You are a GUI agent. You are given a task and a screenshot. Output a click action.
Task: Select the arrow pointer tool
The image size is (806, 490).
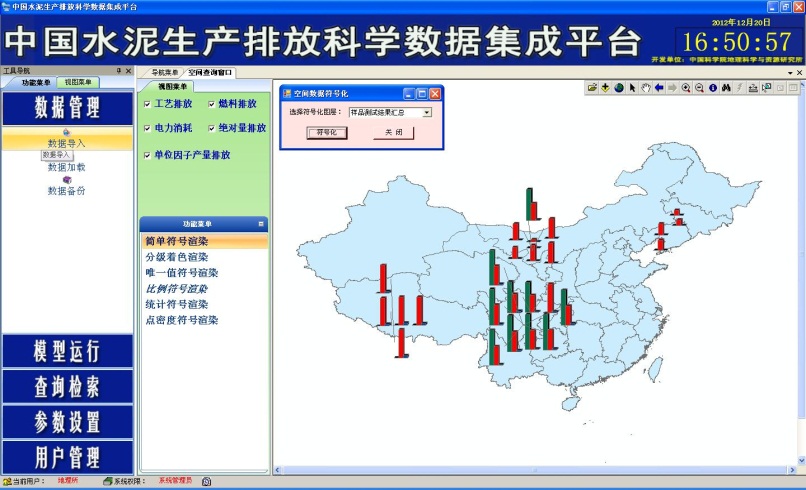point(633,89)
